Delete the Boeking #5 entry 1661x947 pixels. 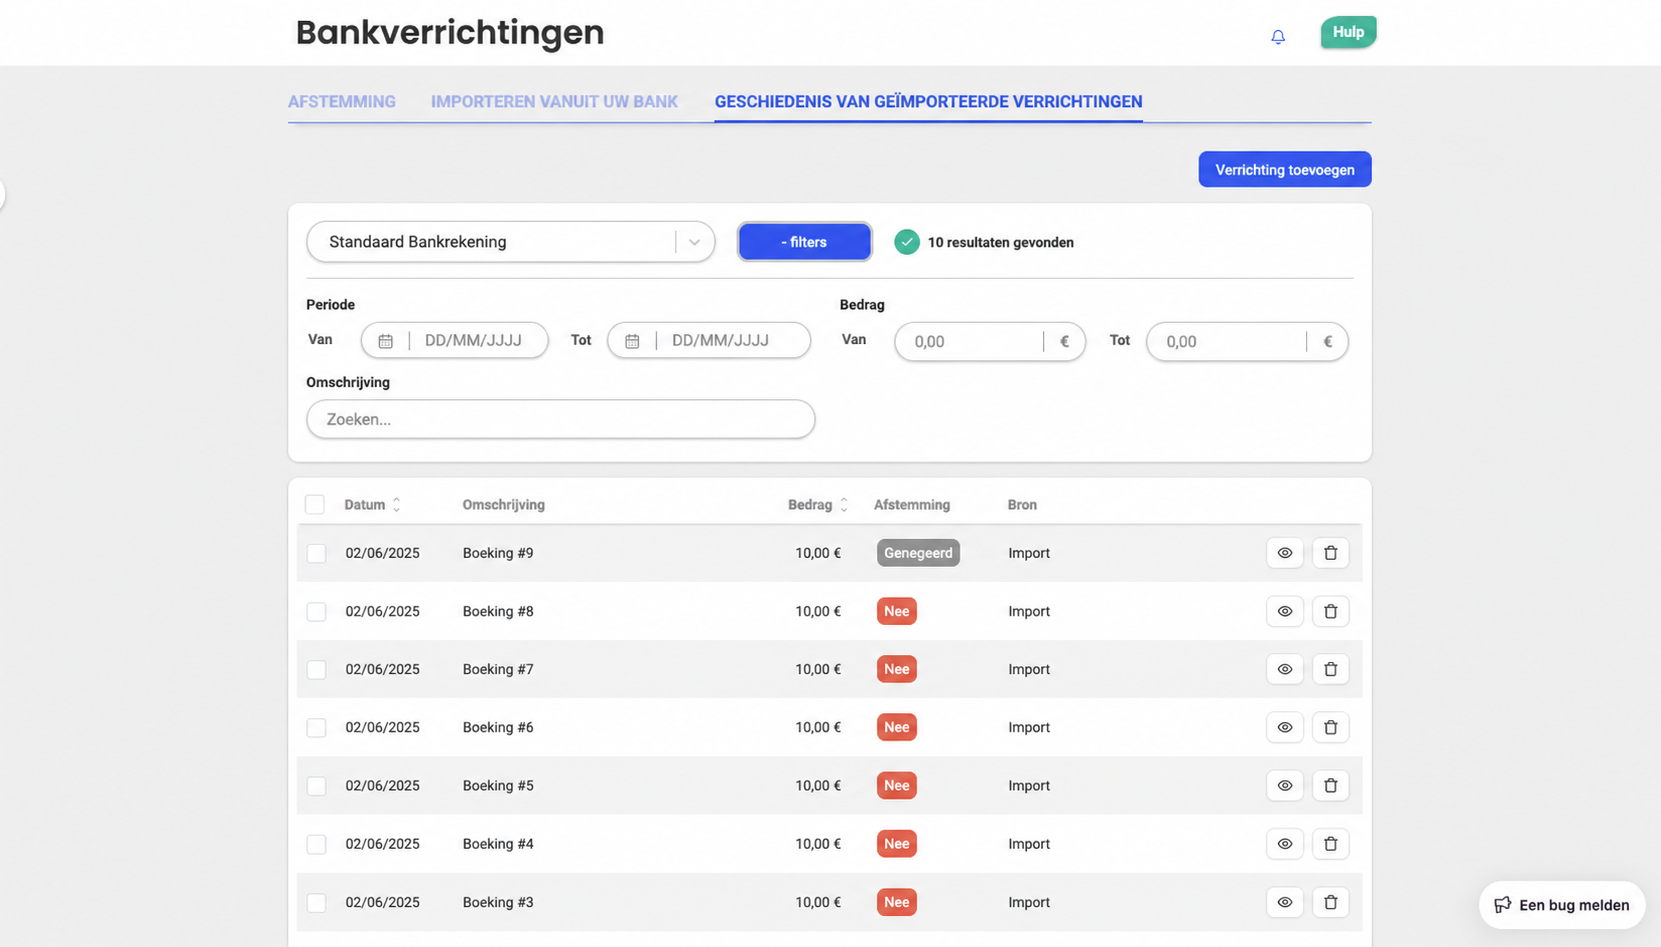coord(1331,786)
